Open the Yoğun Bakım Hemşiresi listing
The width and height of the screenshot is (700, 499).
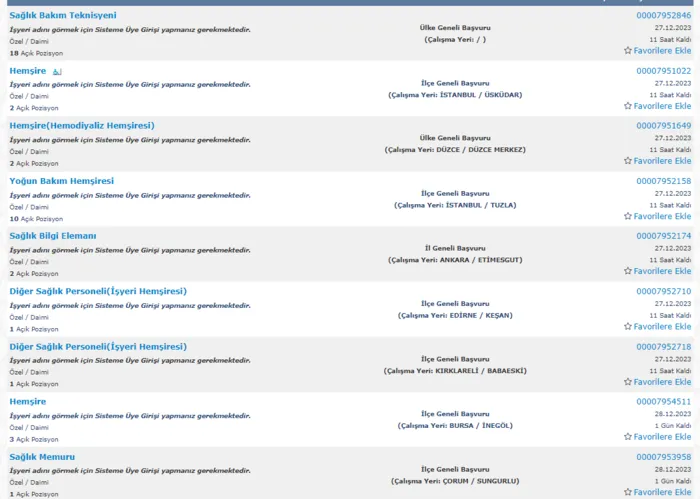(61, 181)
